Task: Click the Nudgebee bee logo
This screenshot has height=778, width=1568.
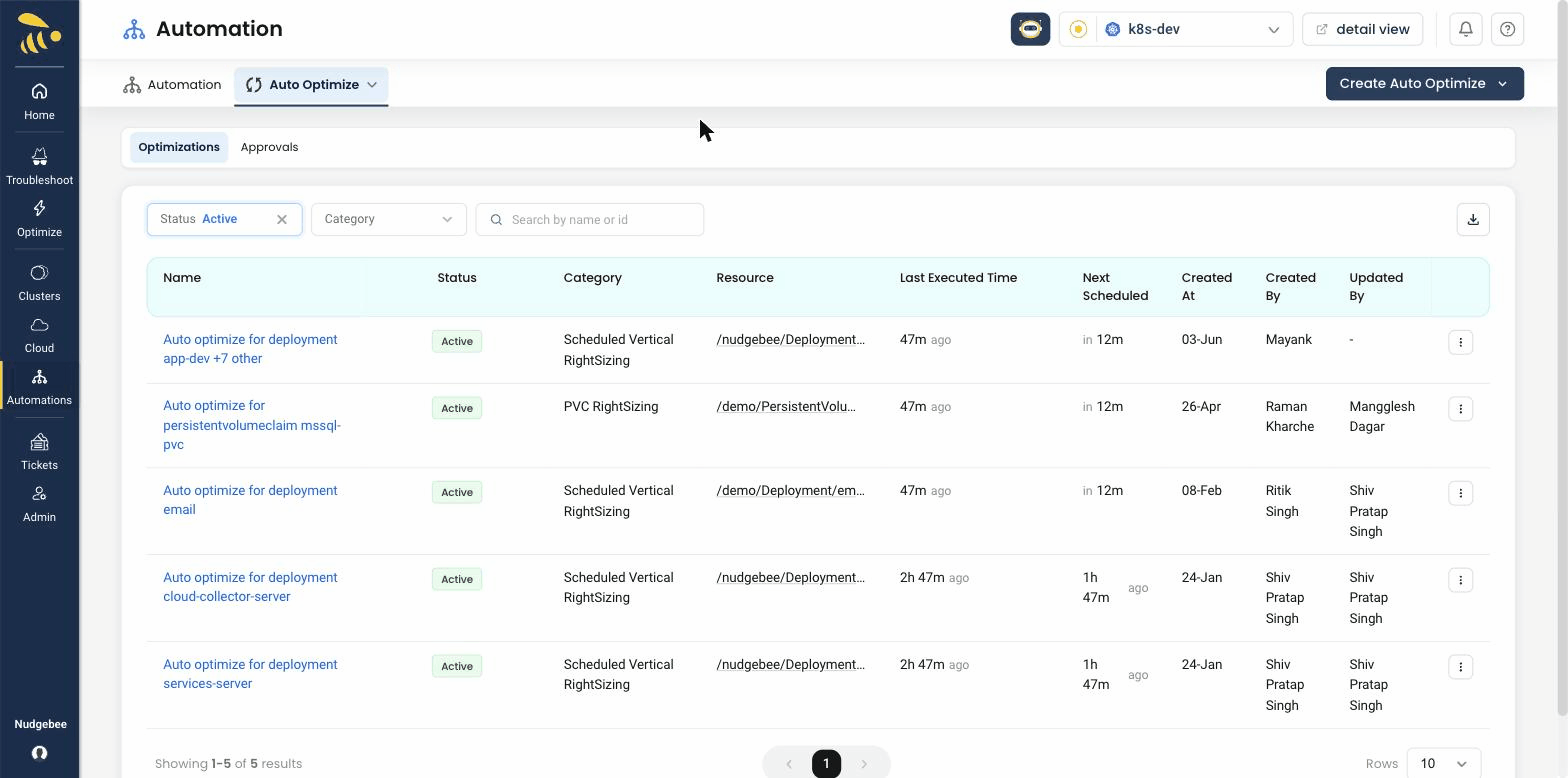Action: (x=39, y=33)
